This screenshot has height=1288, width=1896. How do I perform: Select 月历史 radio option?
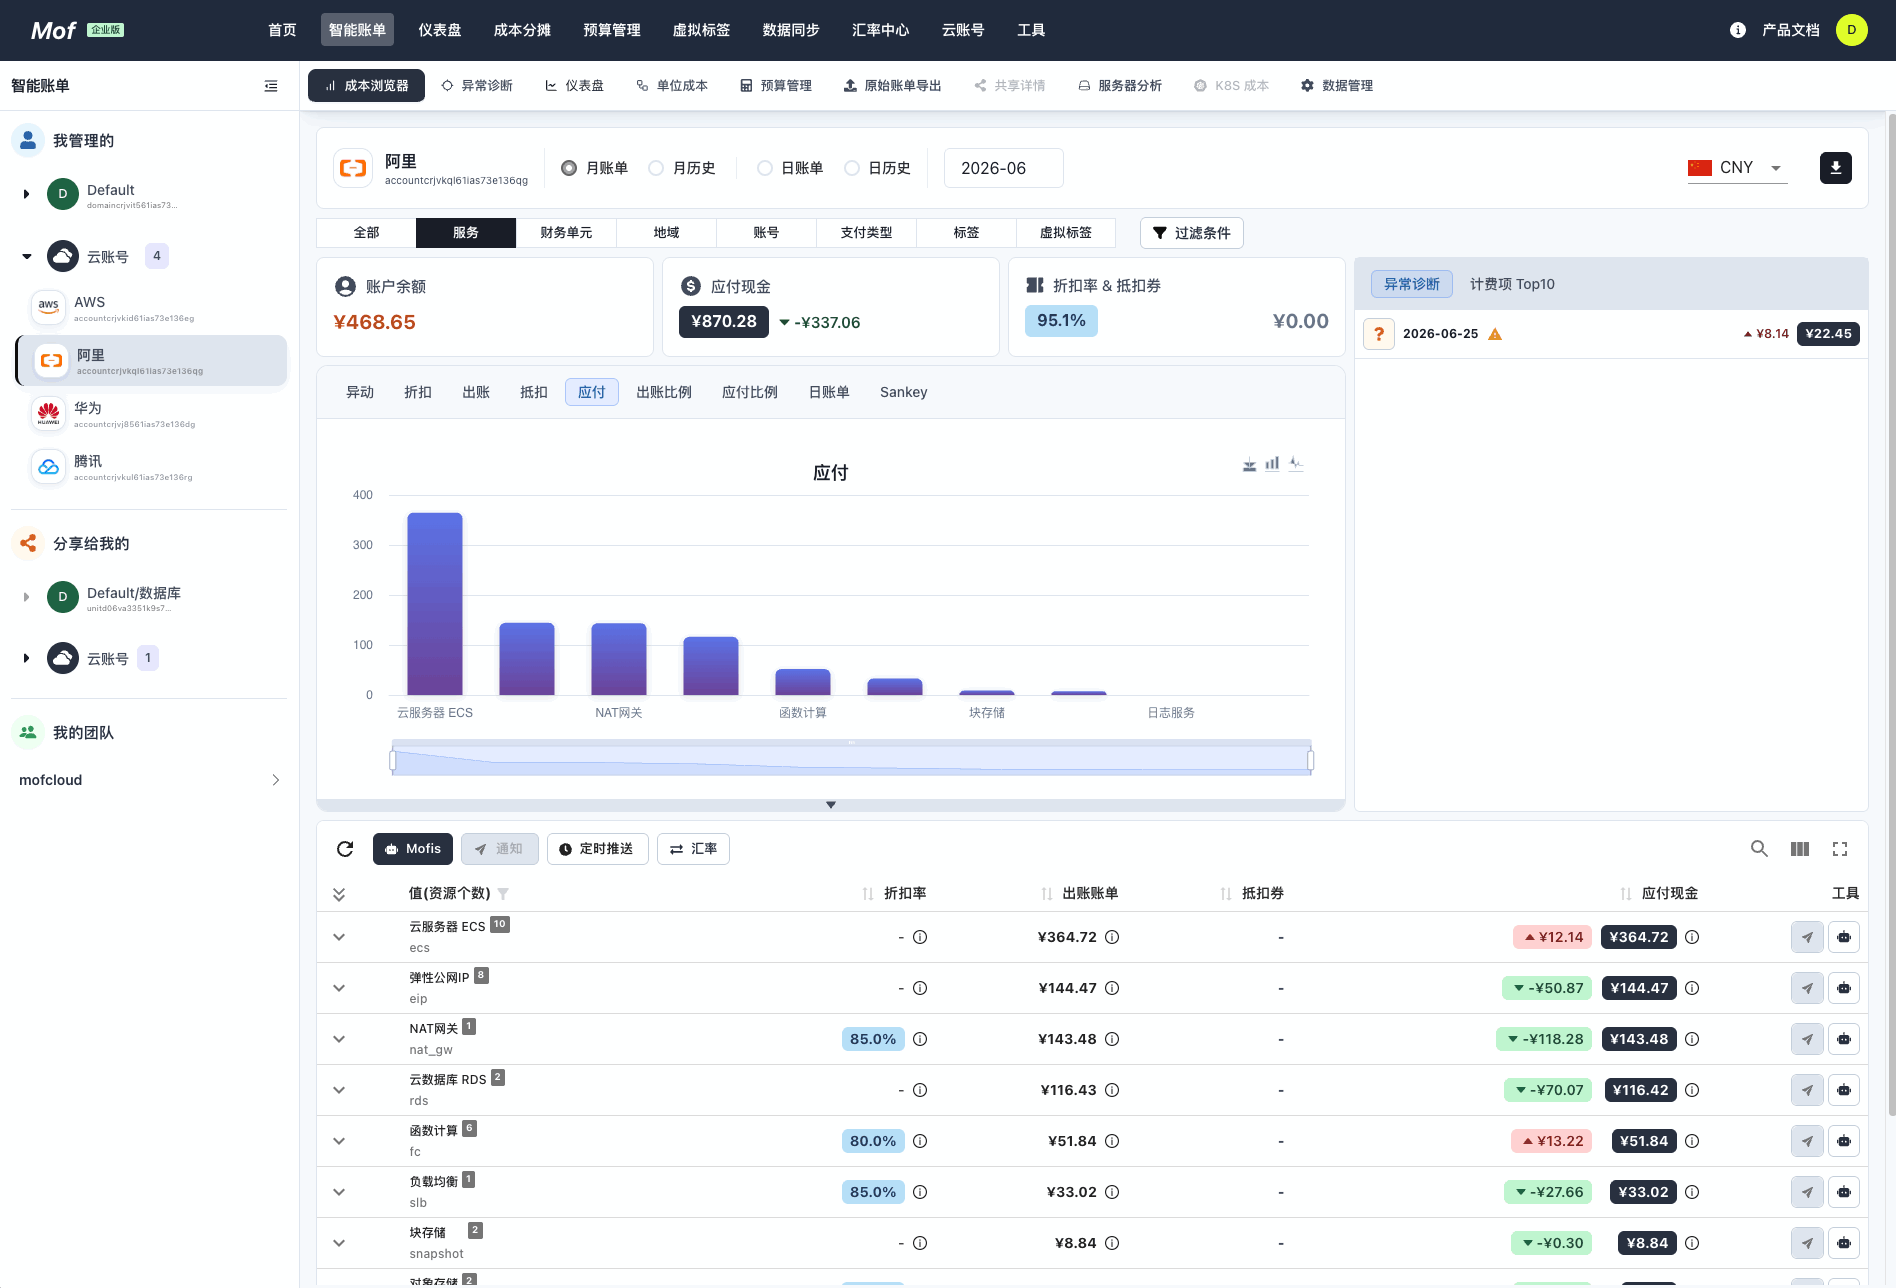(656, 168)
